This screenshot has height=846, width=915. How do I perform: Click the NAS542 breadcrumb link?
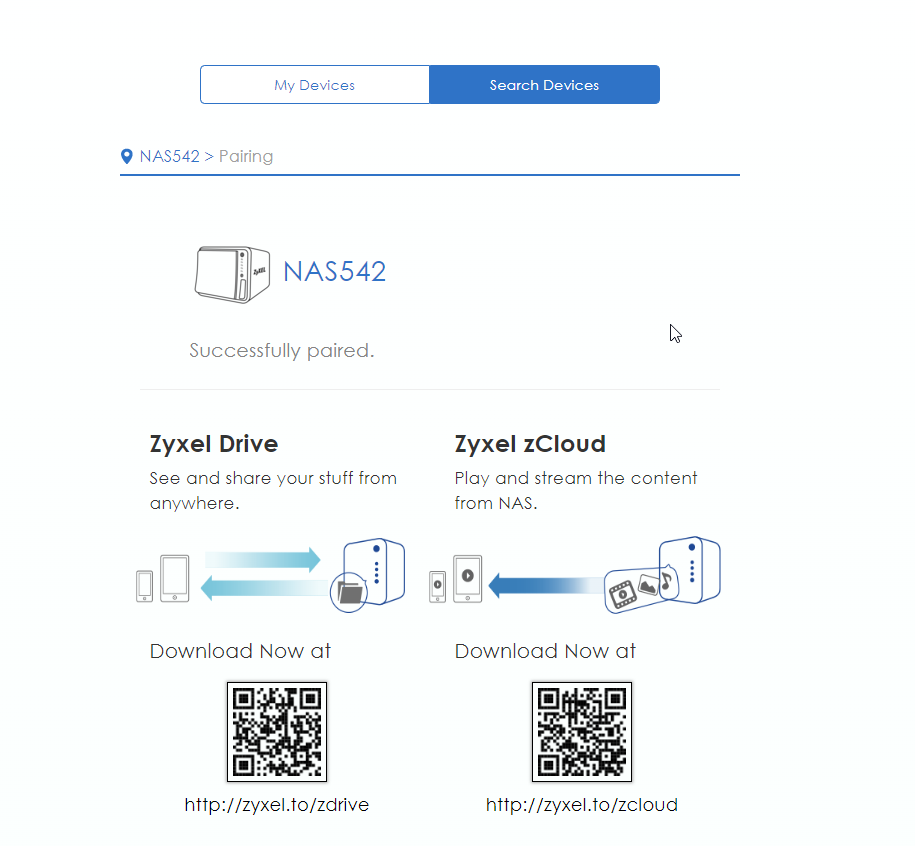[169, 156]
